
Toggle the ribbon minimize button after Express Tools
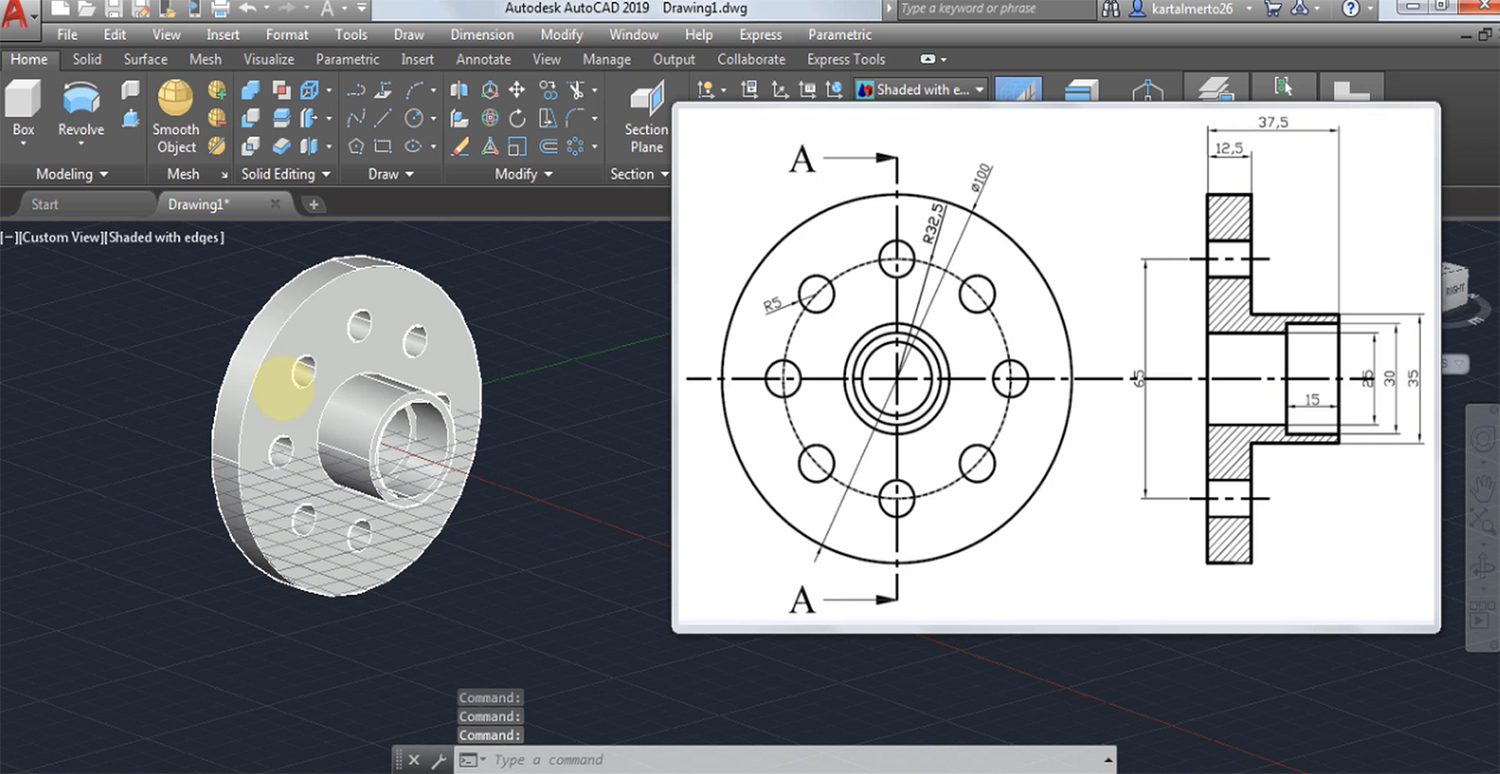click(x=927, y=60)
